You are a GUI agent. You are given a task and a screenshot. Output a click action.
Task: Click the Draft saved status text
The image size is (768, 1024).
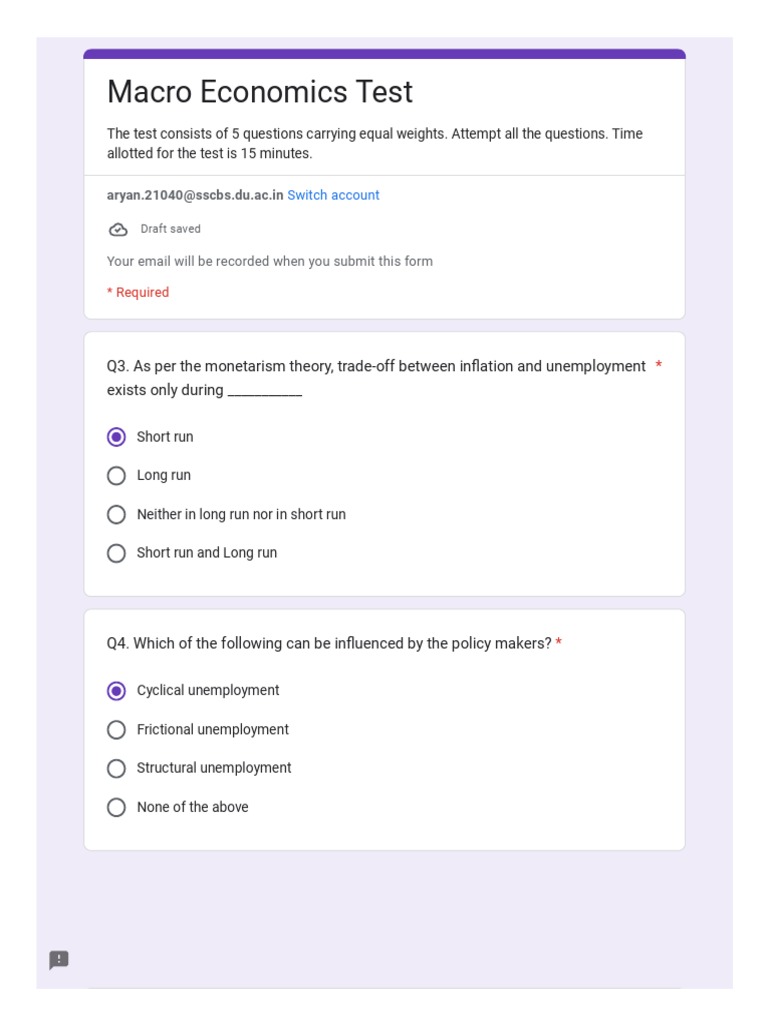(x=170, y=229)
